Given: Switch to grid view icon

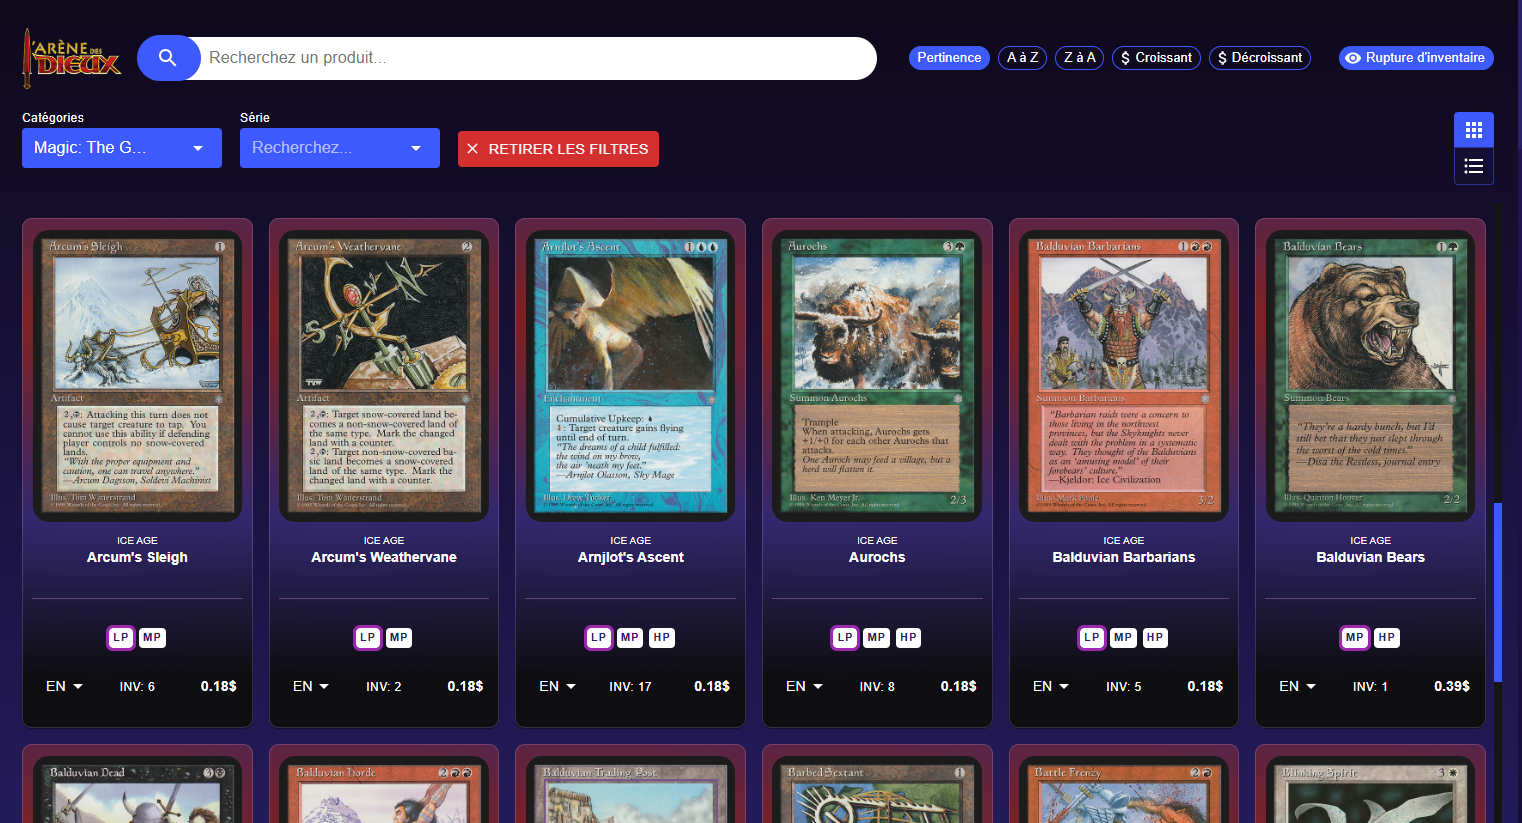Looking at the screenshot, I should (1474, 130).
